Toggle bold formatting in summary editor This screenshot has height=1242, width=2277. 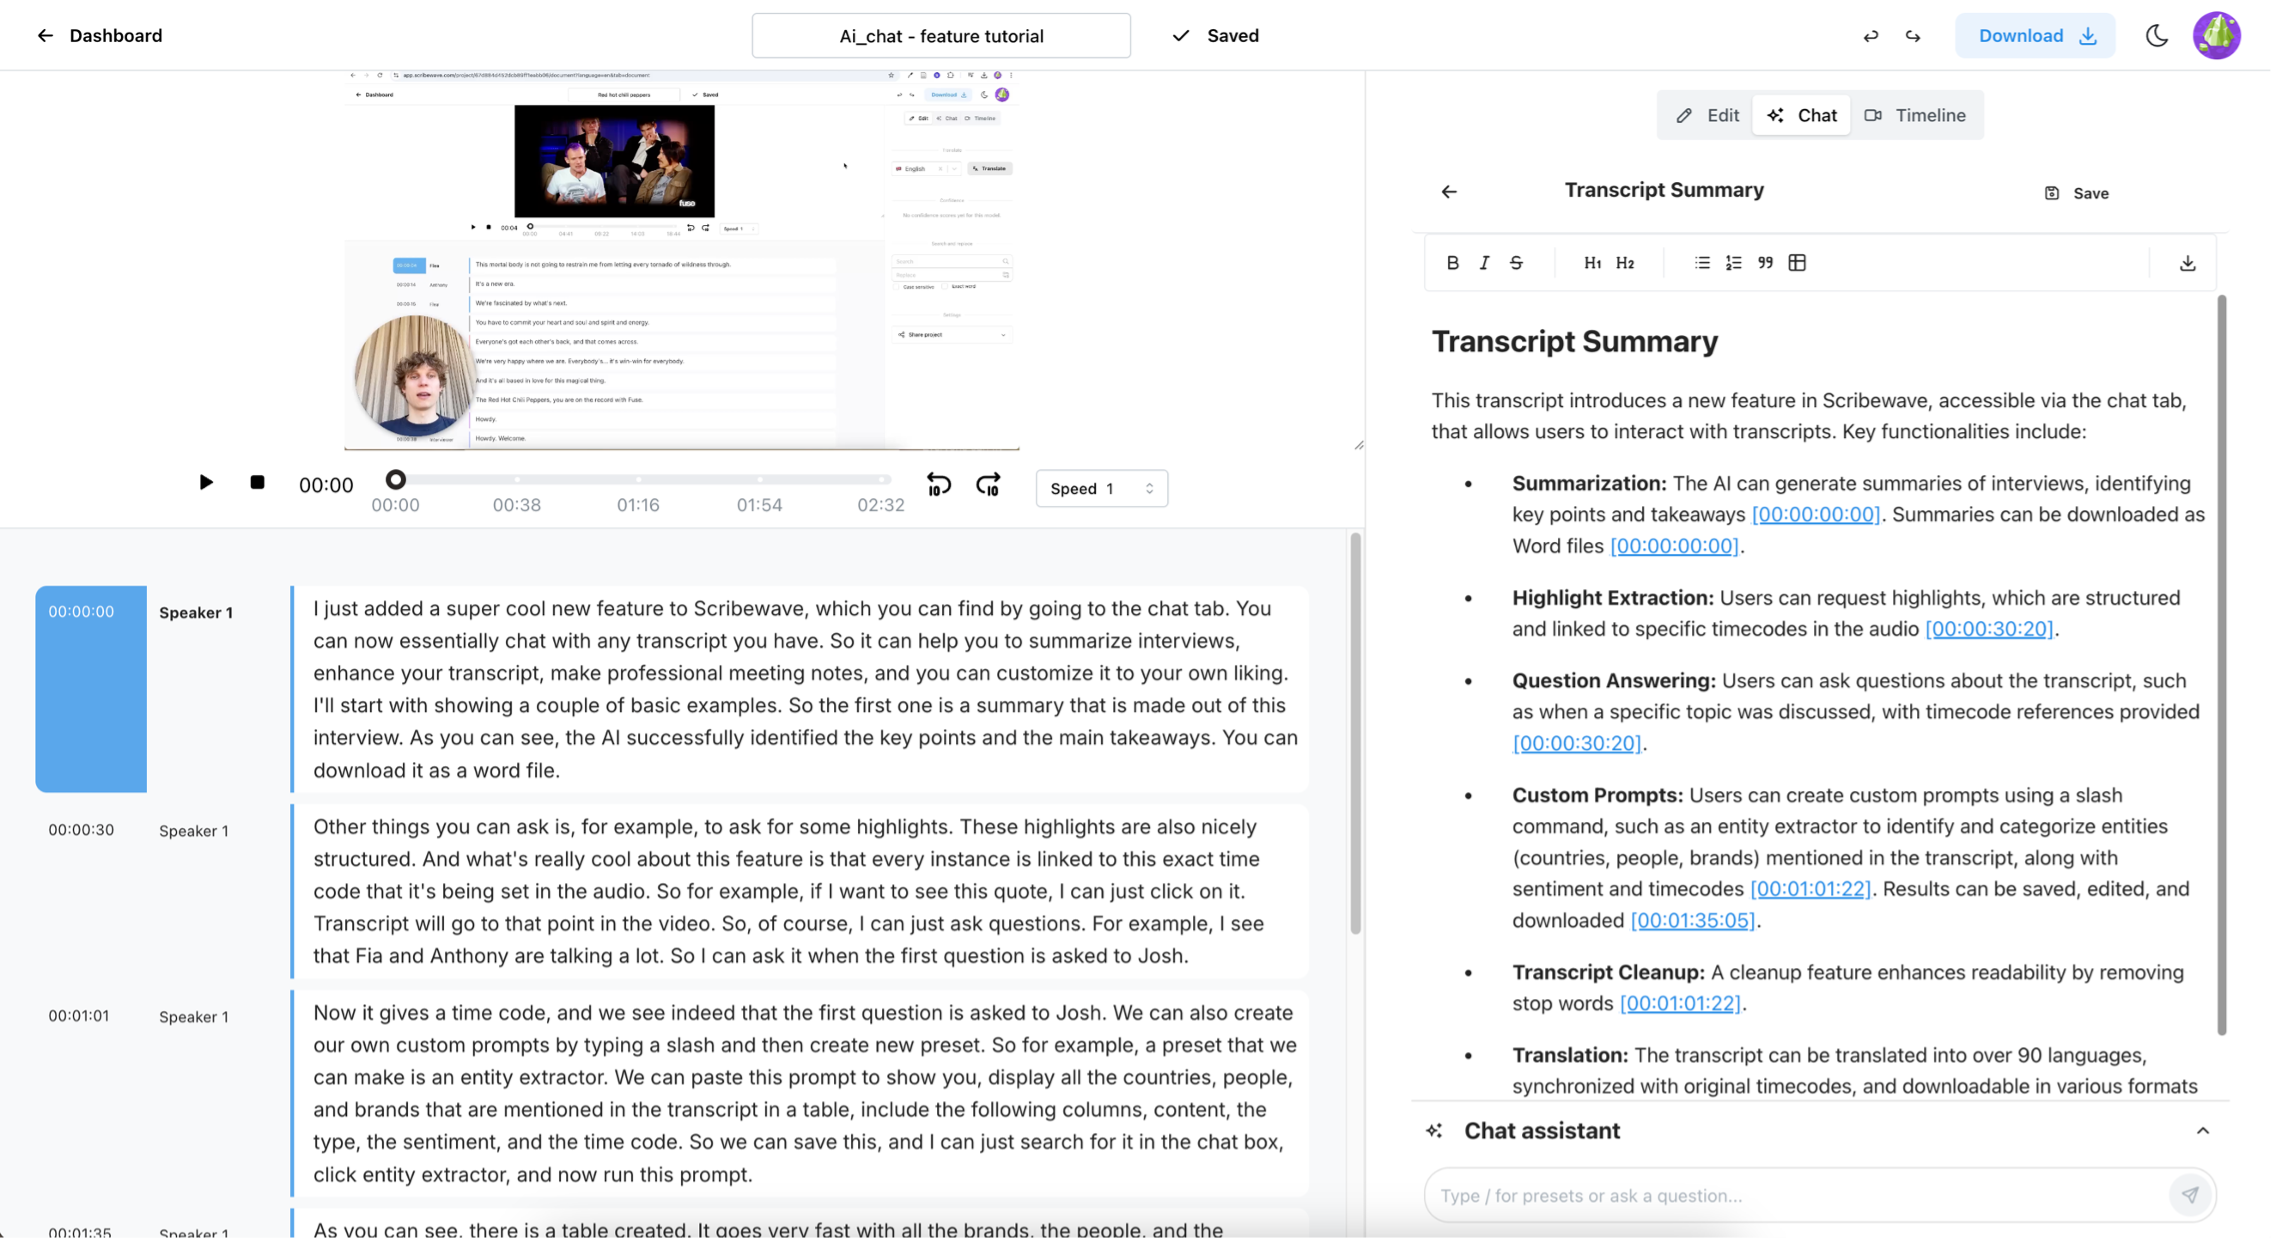pyautogui.click(x=1452, y=263)
